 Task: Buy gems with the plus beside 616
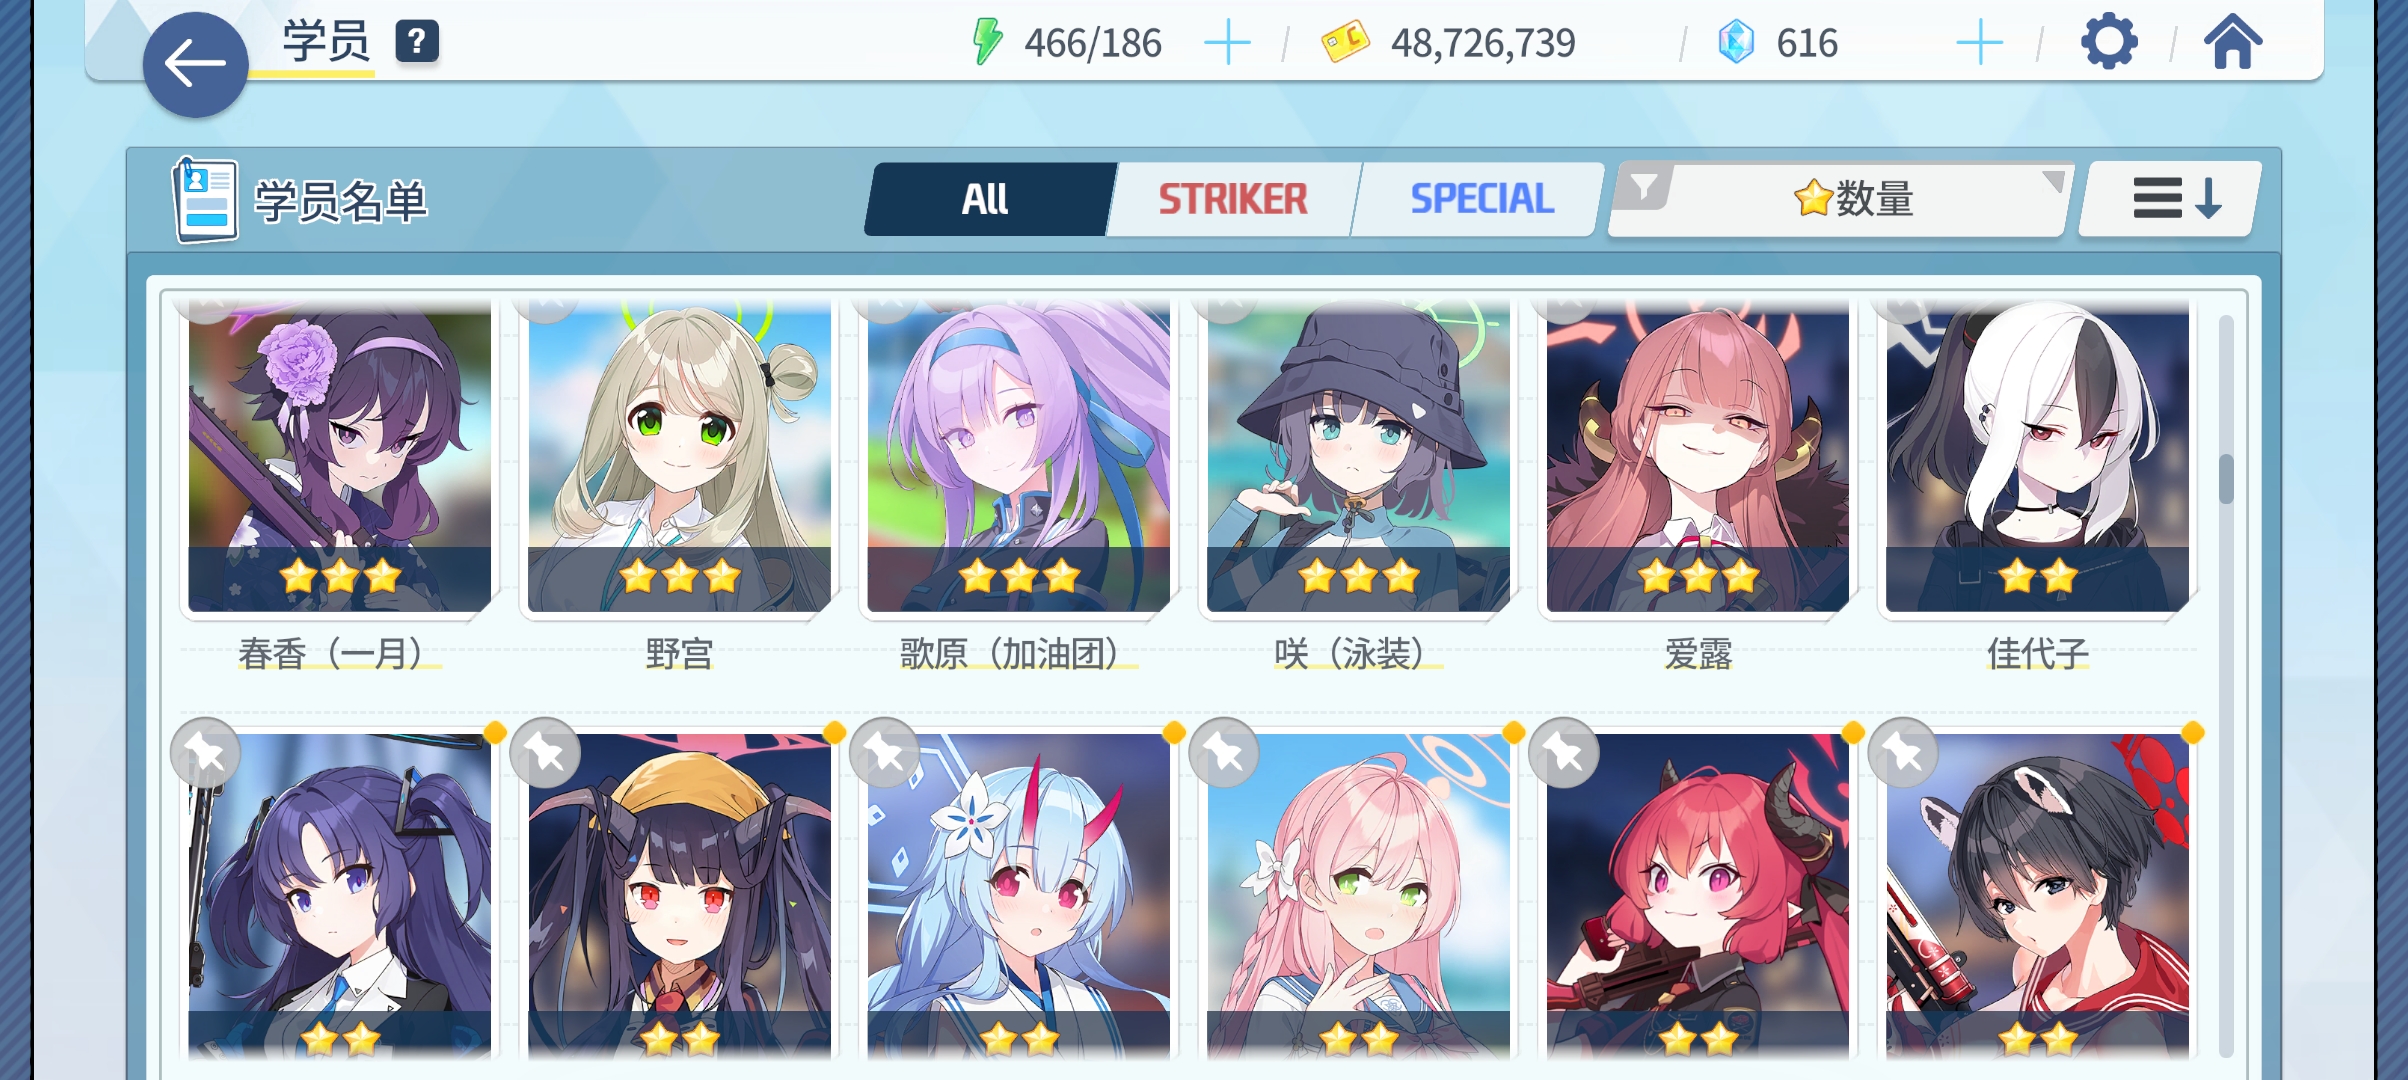(x=1979, y=44)
